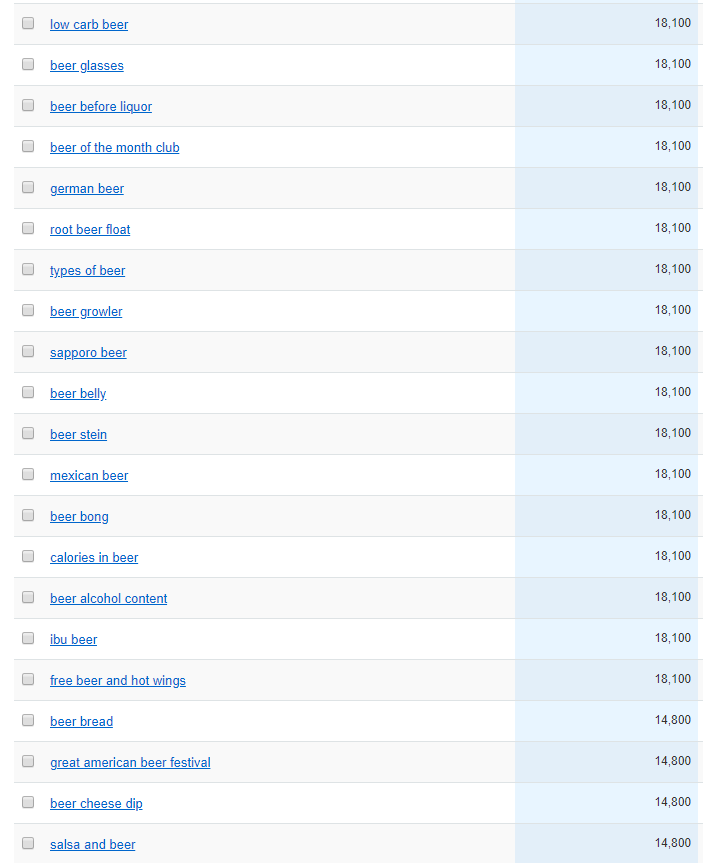Check the box for beer growler
This screenshot has height=863, width=703.
[27, 309]
